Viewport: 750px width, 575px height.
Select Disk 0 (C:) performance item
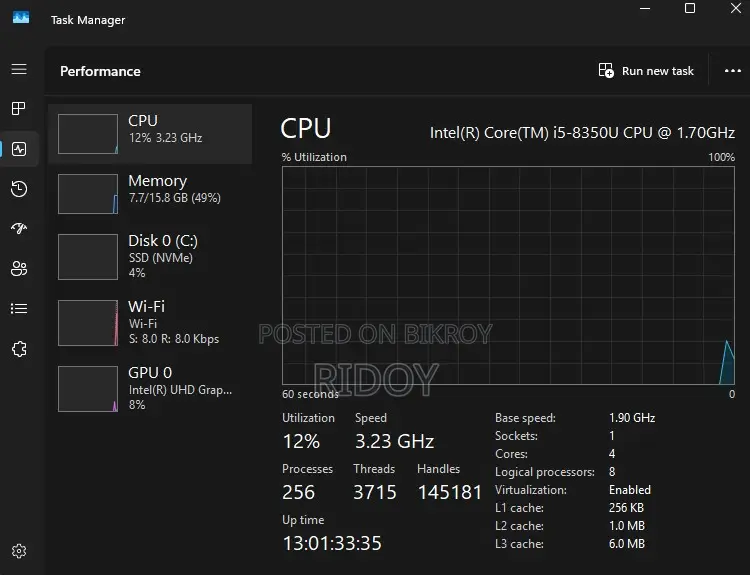[150, 256]
